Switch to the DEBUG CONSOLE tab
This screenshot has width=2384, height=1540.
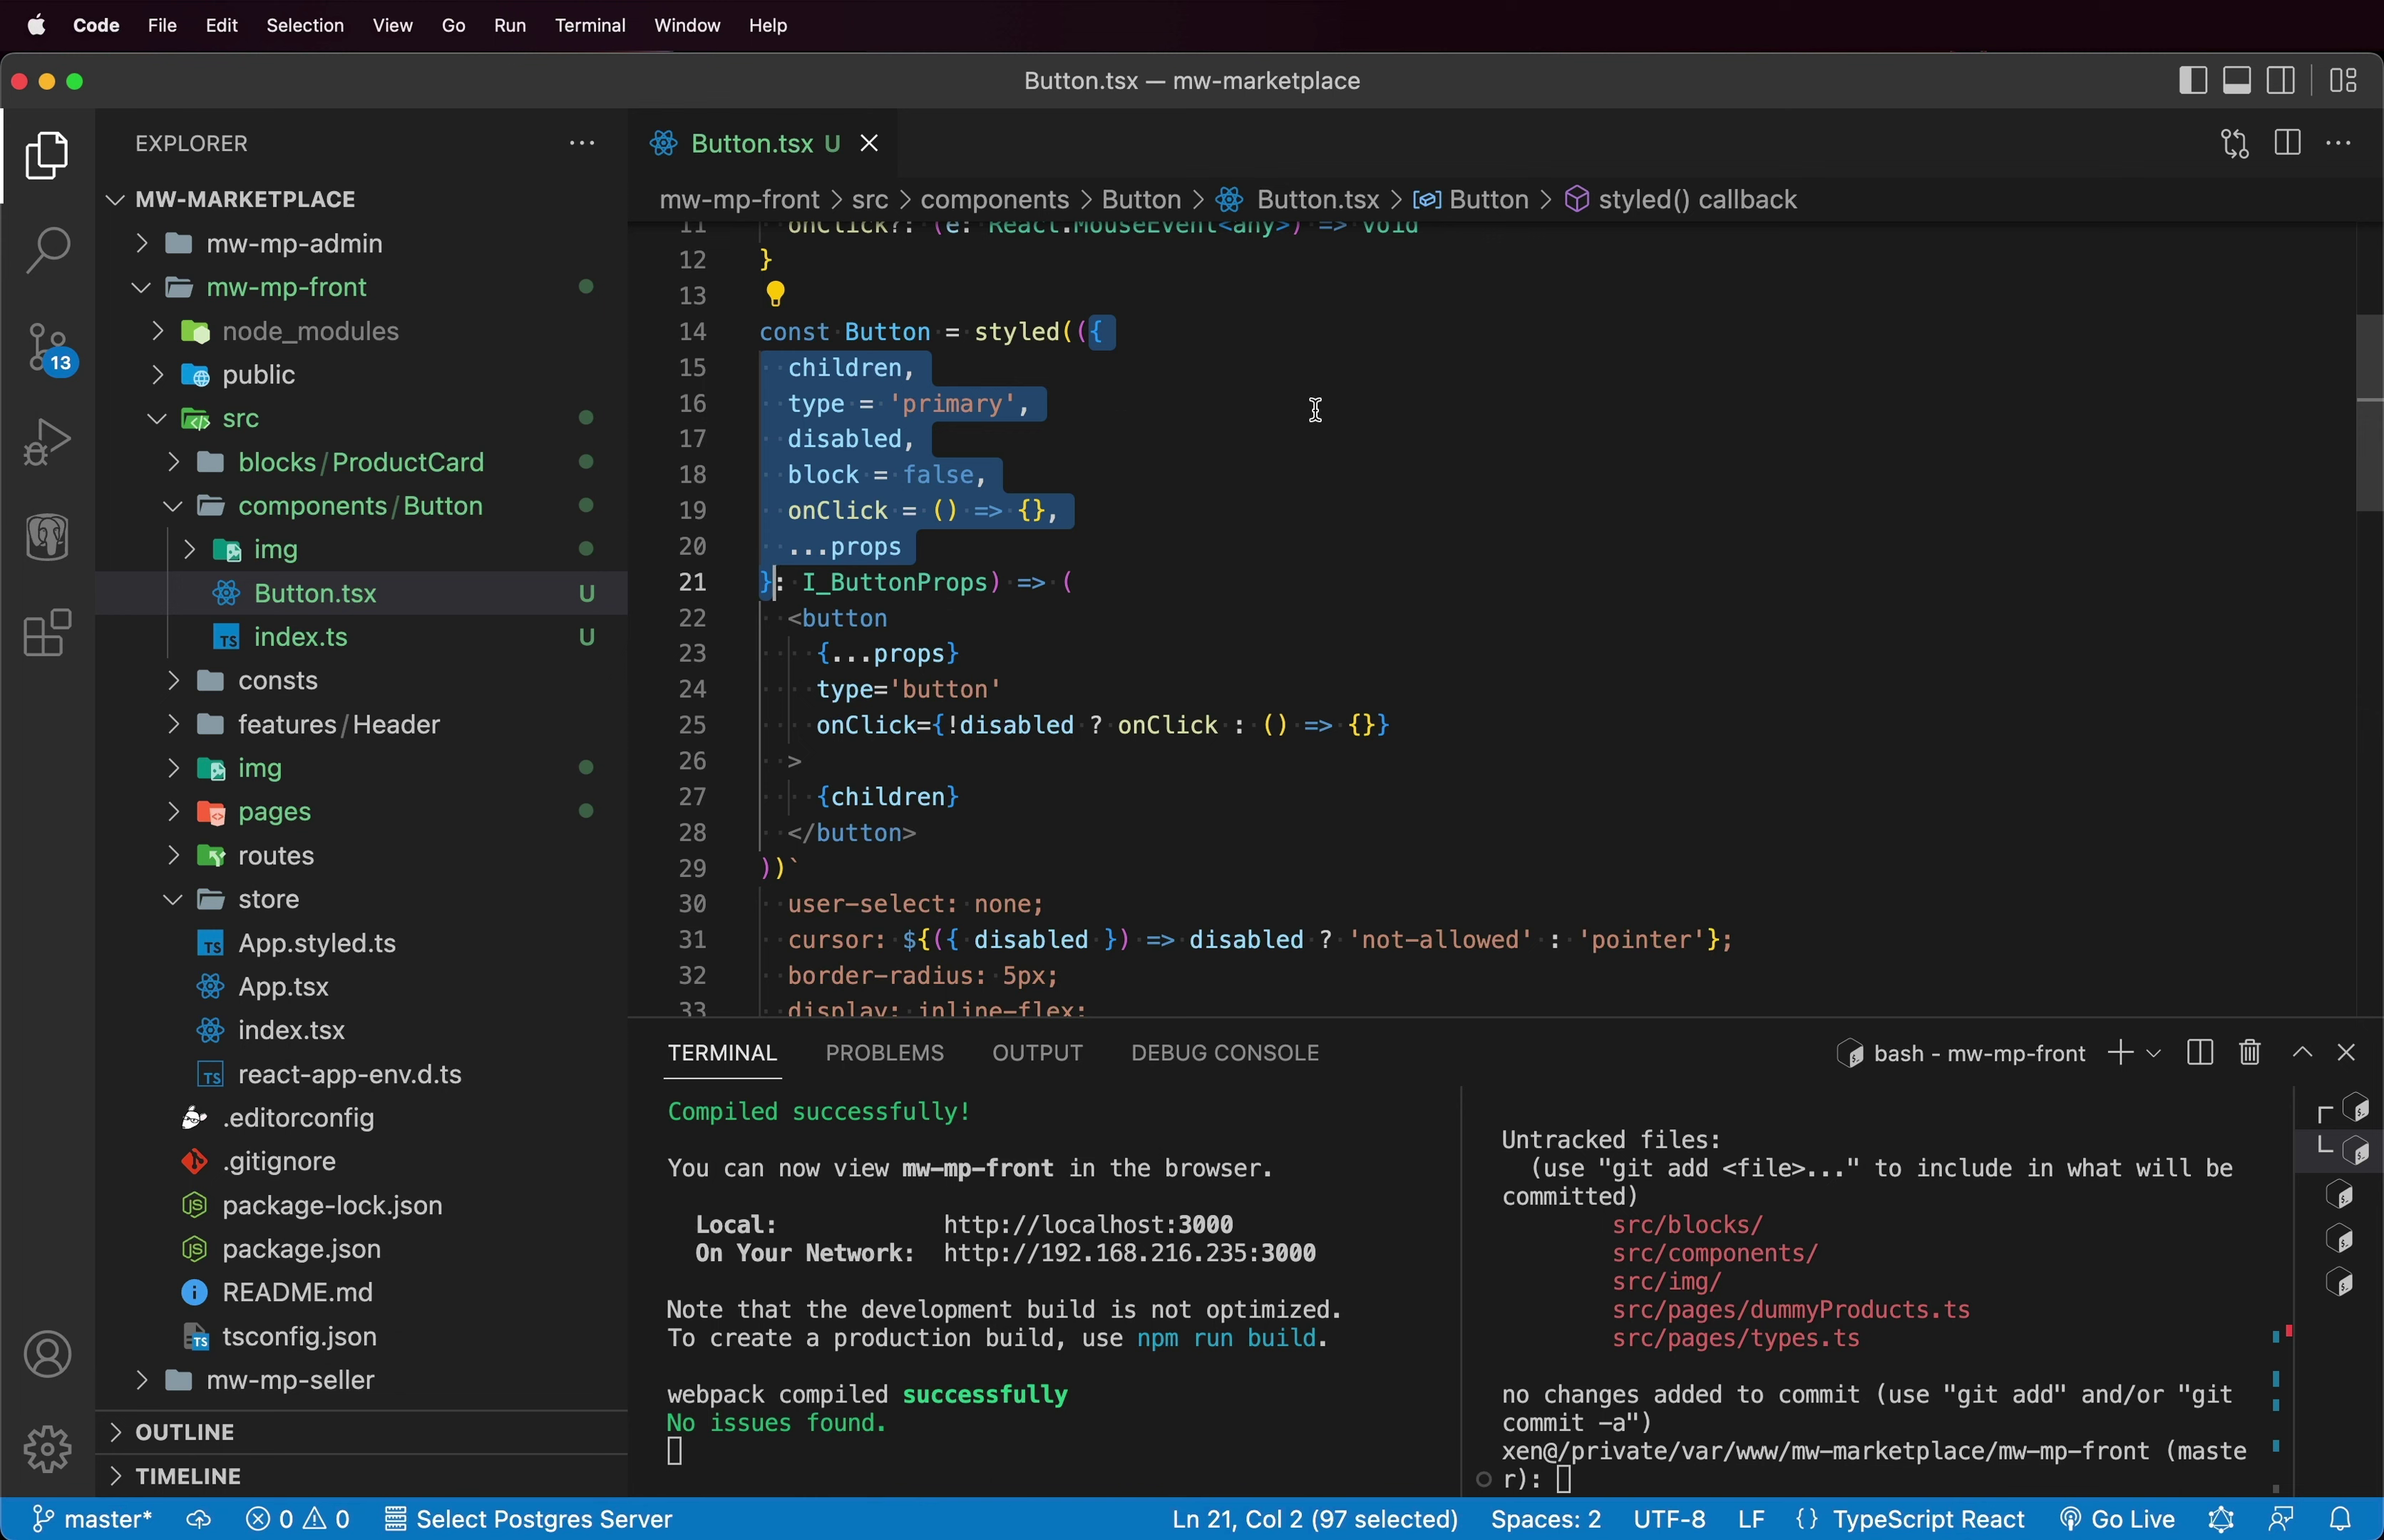[1224, 1052]
